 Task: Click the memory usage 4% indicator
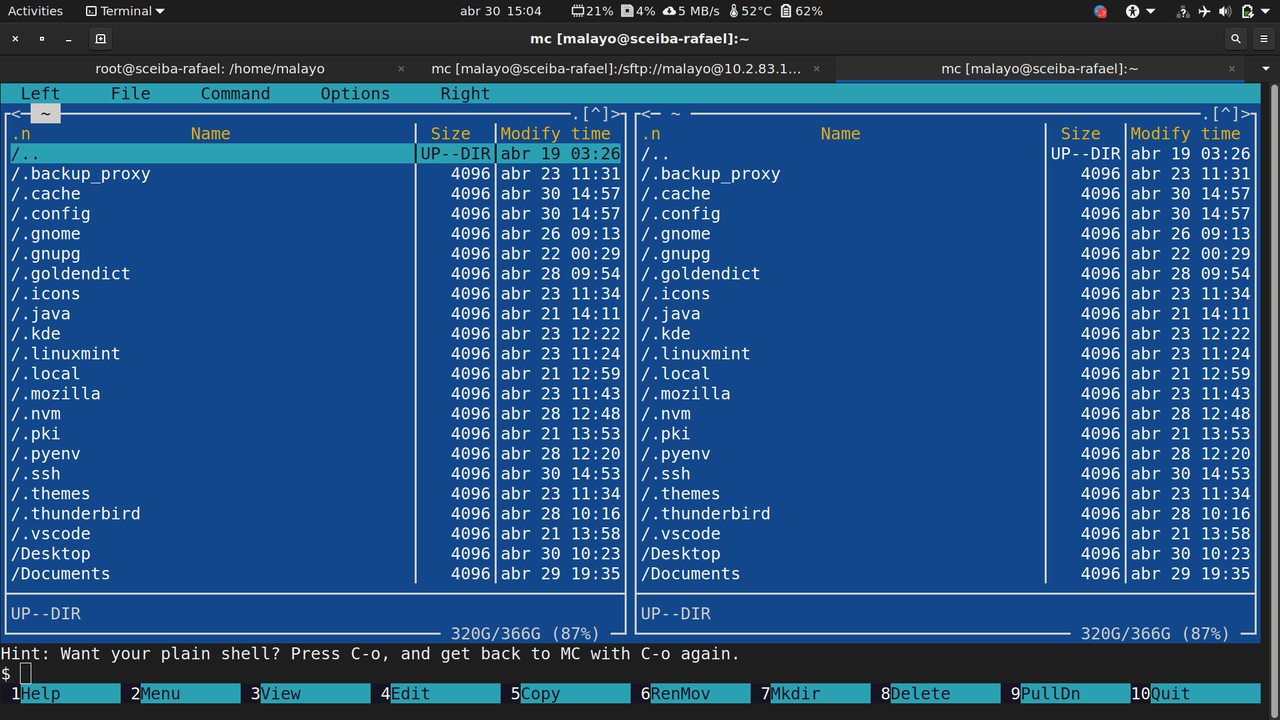[638, 11]
